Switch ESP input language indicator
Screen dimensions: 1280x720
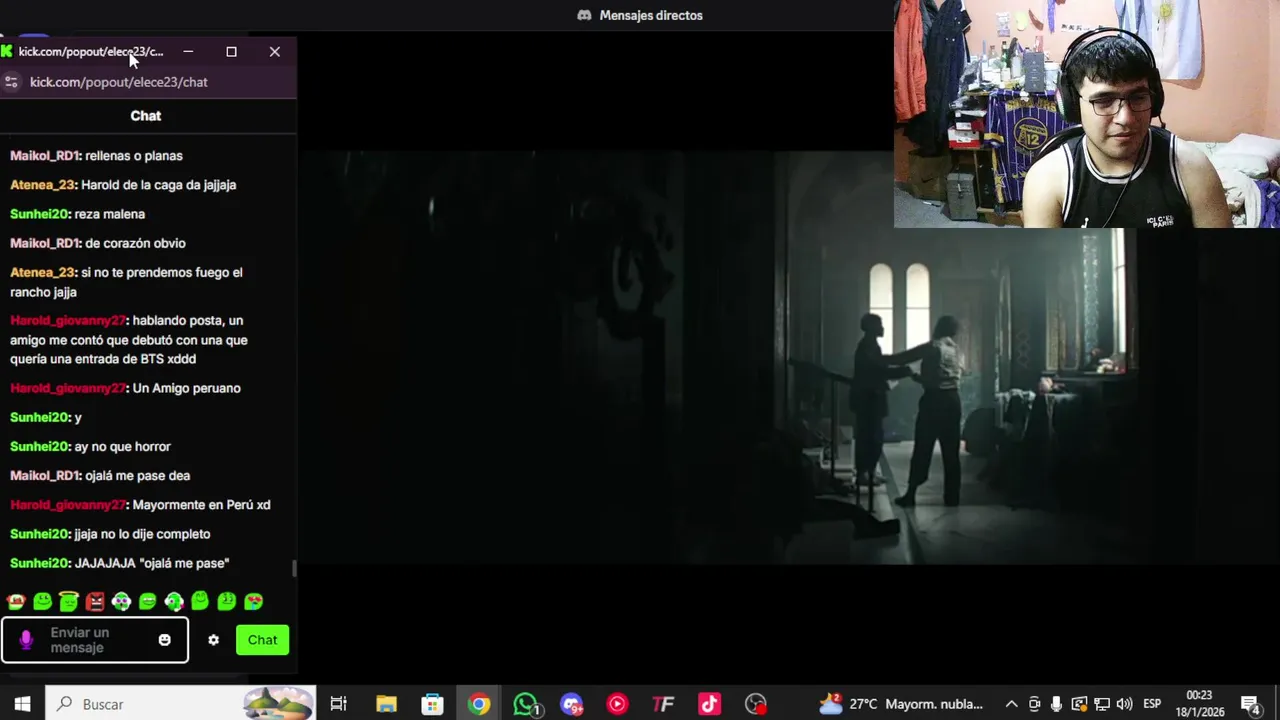tap(1152, 704)
